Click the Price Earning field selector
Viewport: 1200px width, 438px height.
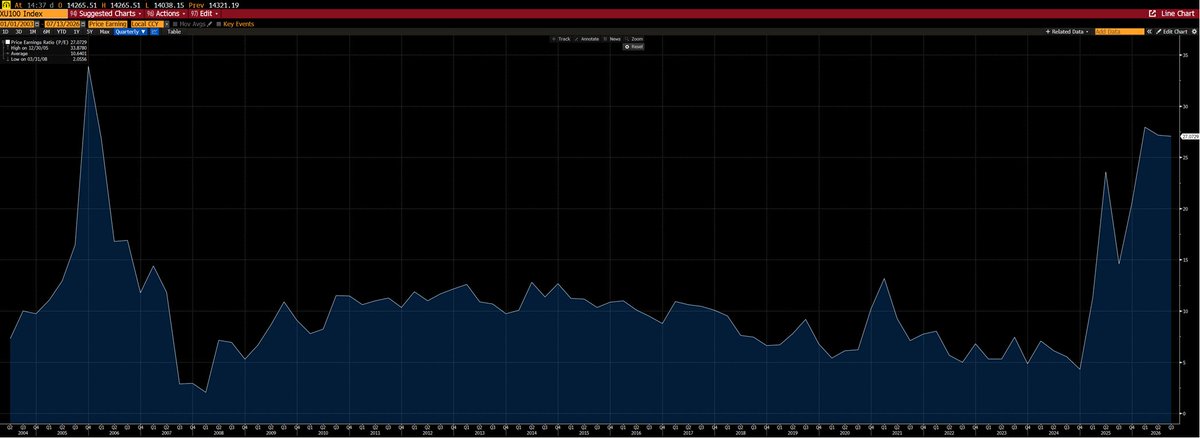tap(107, 24)
